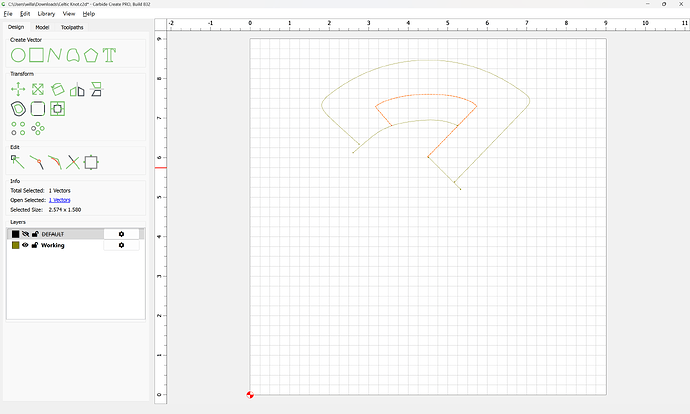Click the olive color swatch of Working layer
The height and width of the screenshot is (414, 690).
click(15, 245)
